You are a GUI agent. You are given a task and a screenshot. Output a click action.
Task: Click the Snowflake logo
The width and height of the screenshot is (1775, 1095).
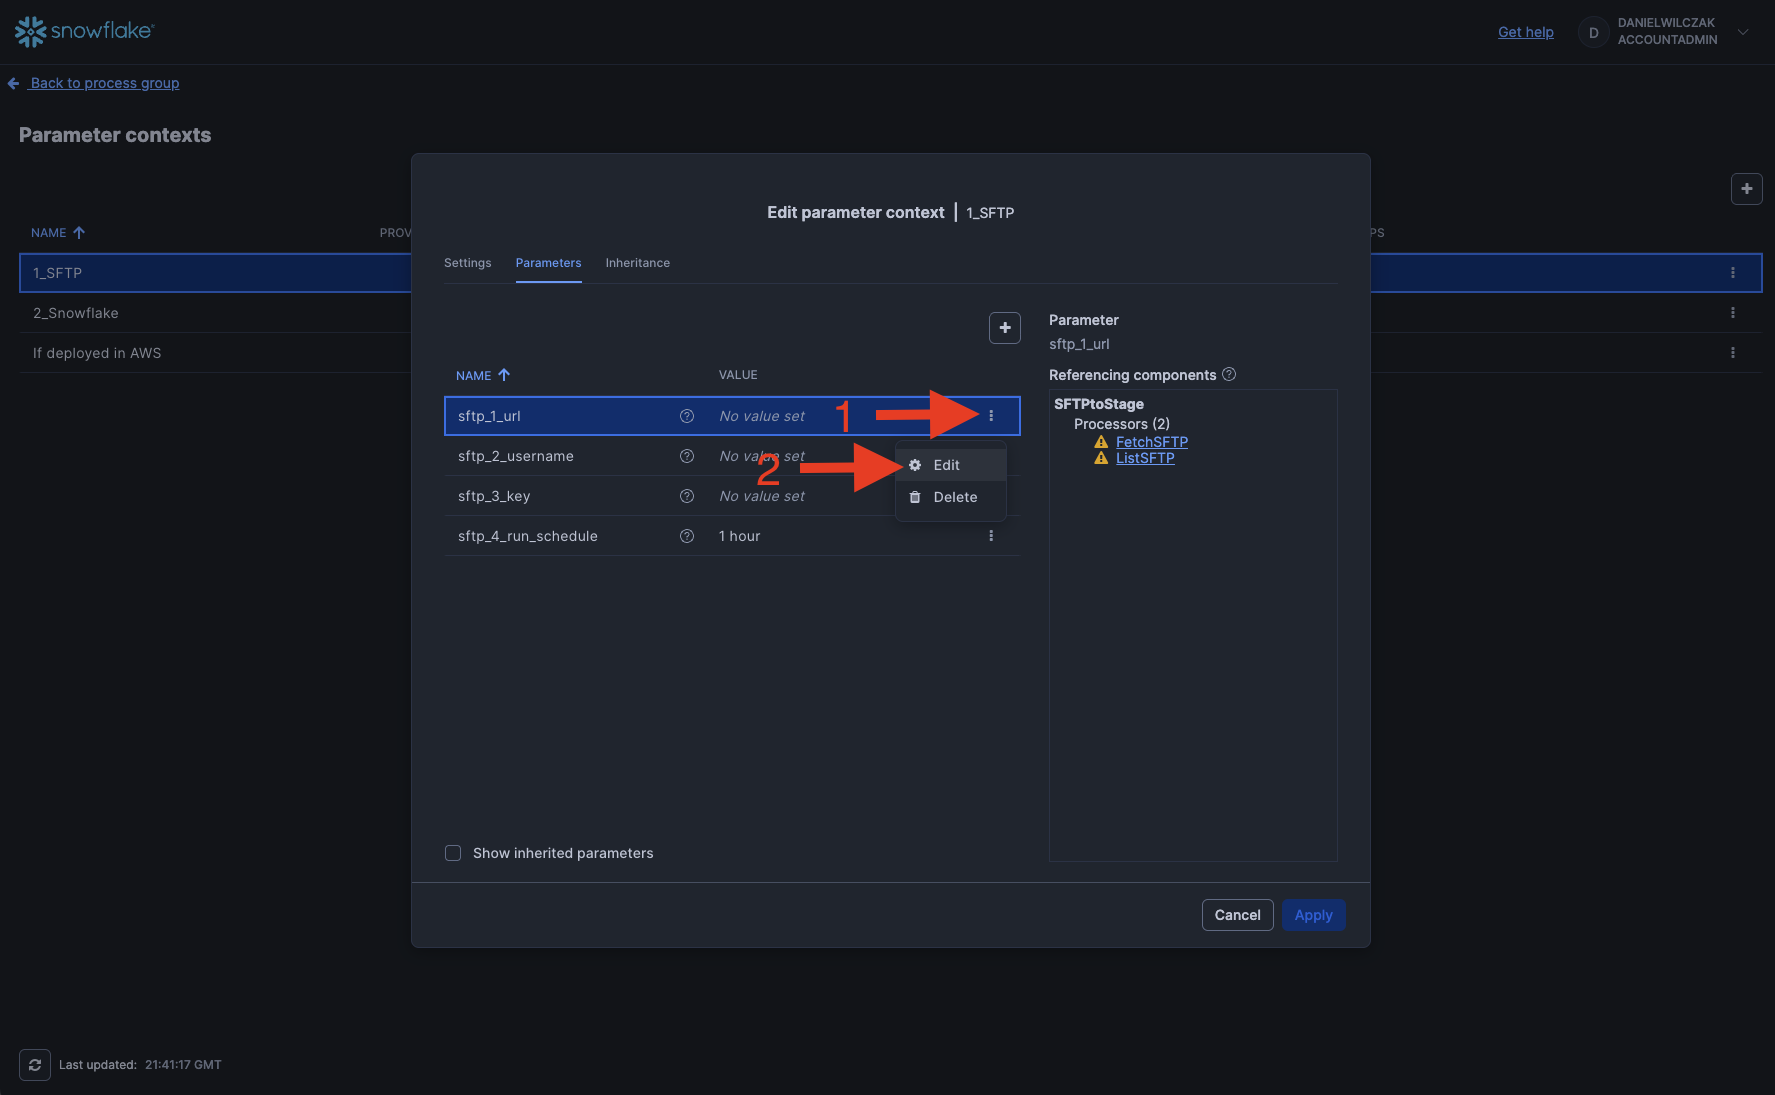pos(85,32)
